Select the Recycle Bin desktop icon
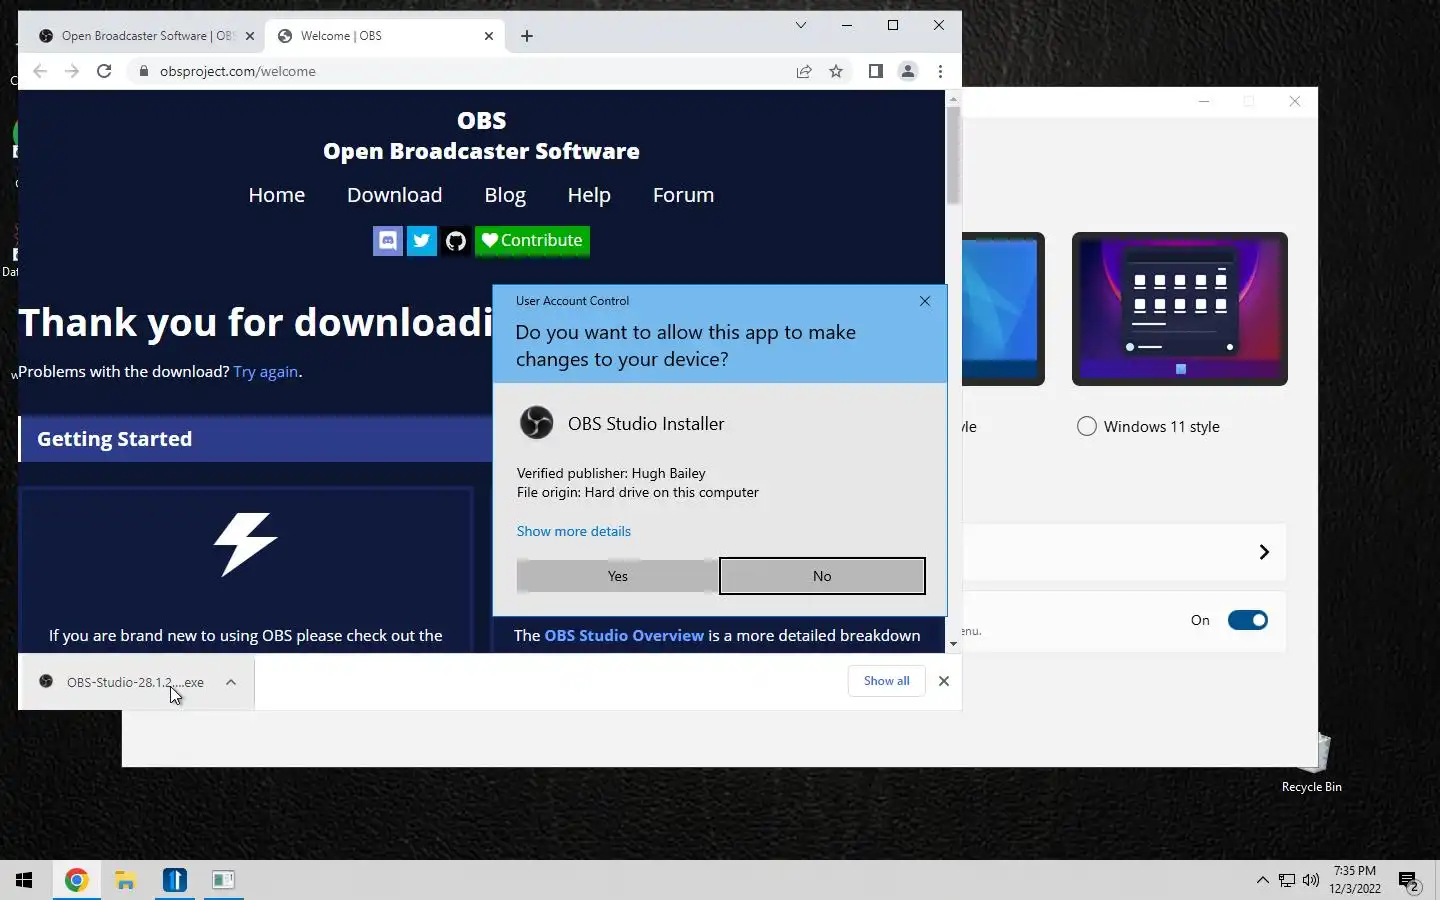Image resolution: width=1440 pixels, height=900 pixels. tap(1312, 763)
